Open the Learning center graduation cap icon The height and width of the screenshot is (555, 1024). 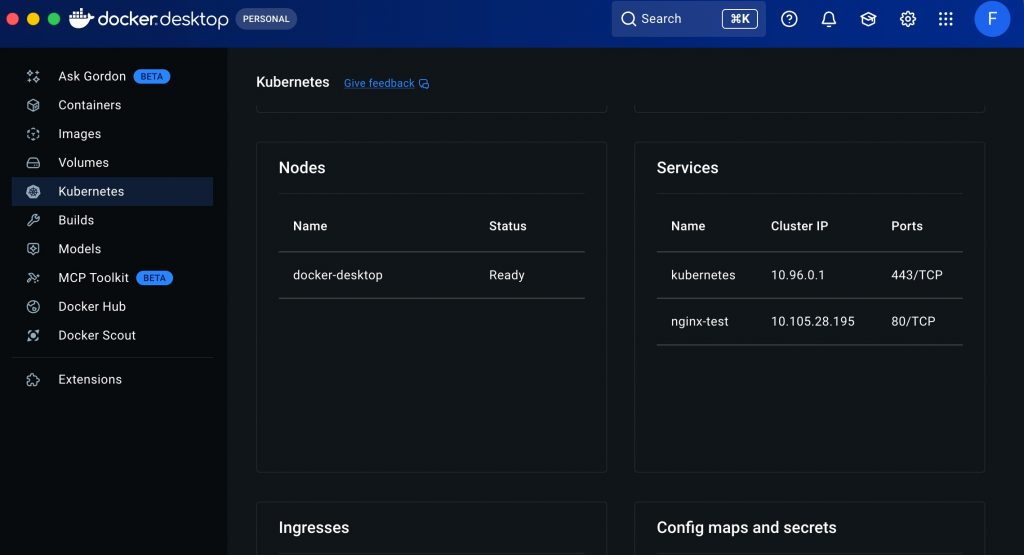tap(868, 19)
